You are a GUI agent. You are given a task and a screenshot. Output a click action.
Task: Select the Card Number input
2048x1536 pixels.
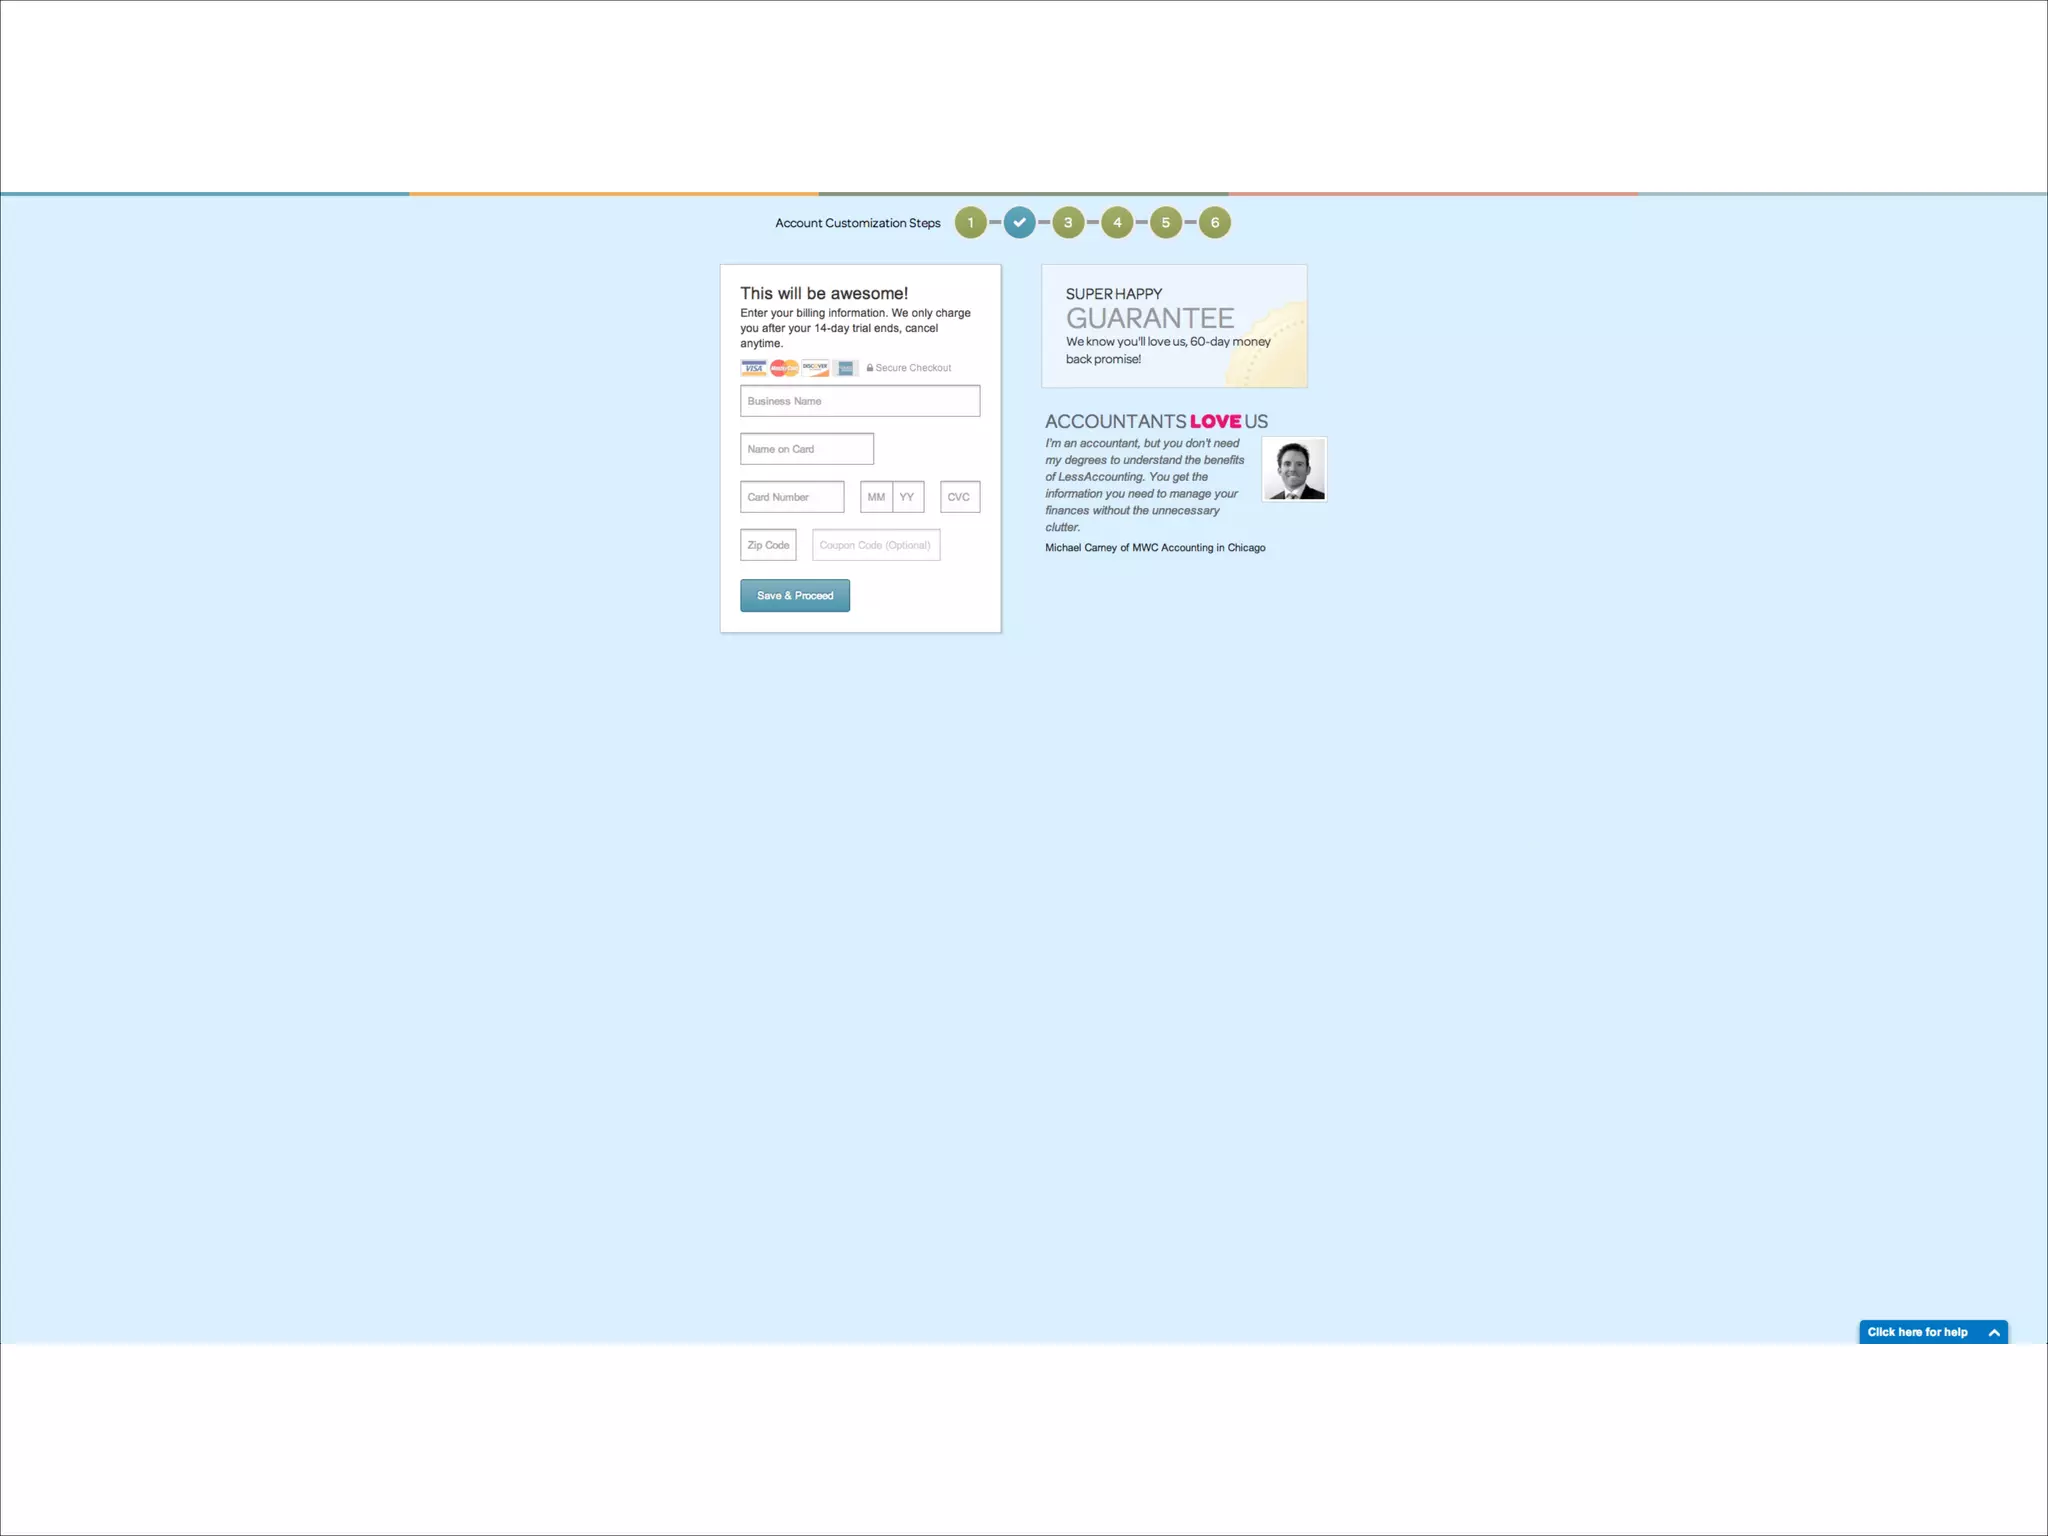coord(792,497)
